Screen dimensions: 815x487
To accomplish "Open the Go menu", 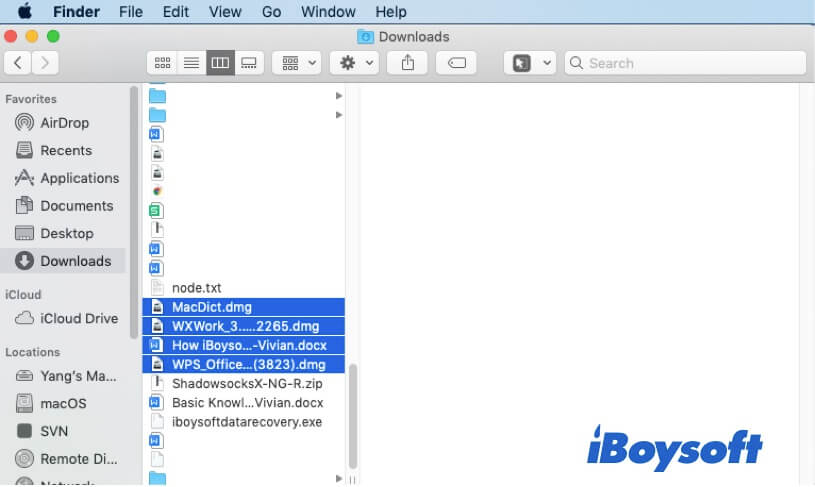I will (x=271, y=12).
